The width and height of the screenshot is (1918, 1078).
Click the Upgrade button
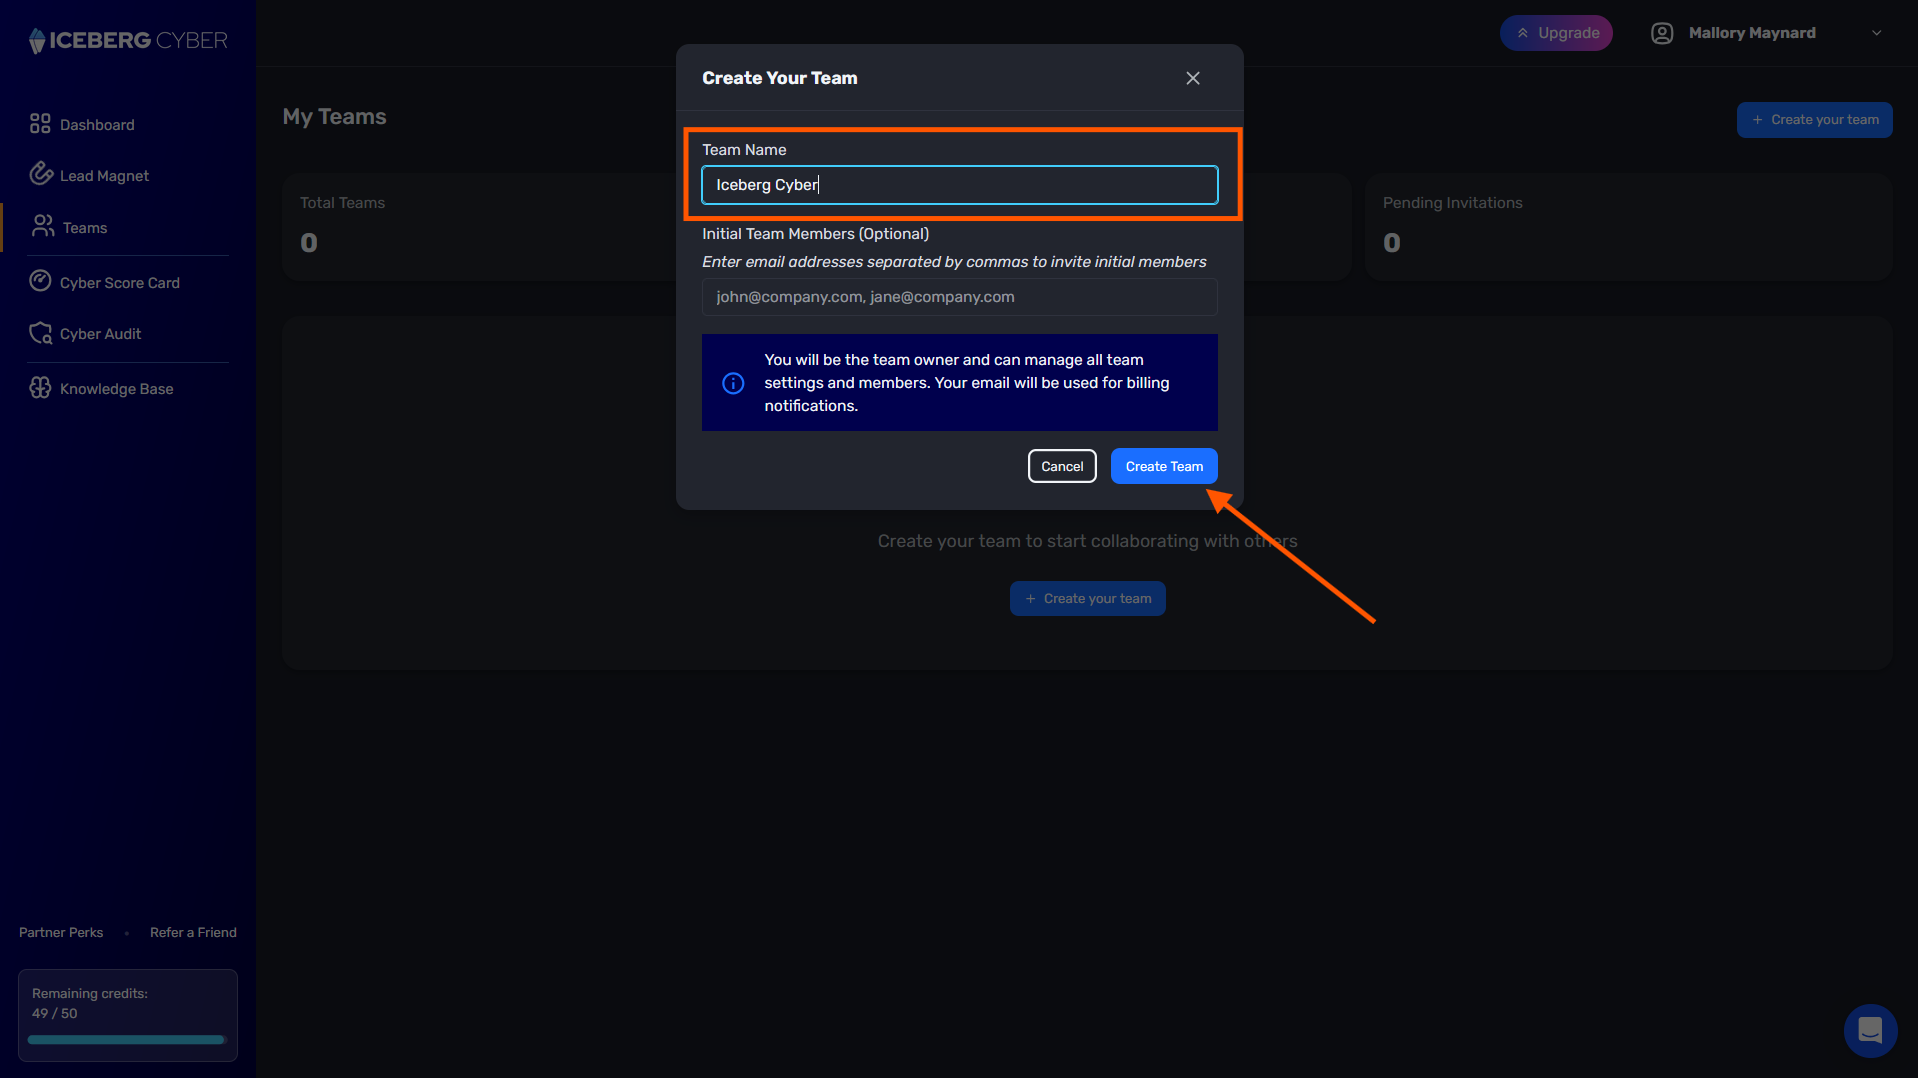1557,33
